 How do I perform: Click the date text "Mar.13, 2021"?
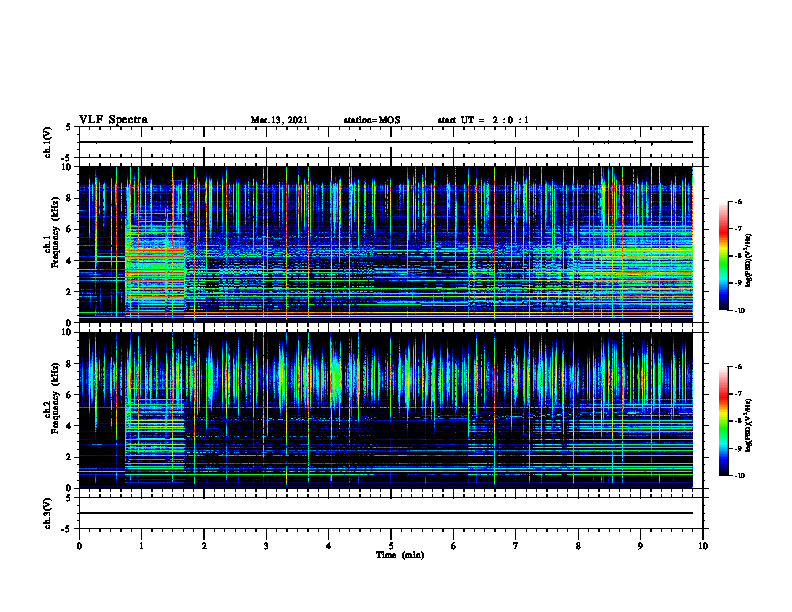click(x=279, y=120)
